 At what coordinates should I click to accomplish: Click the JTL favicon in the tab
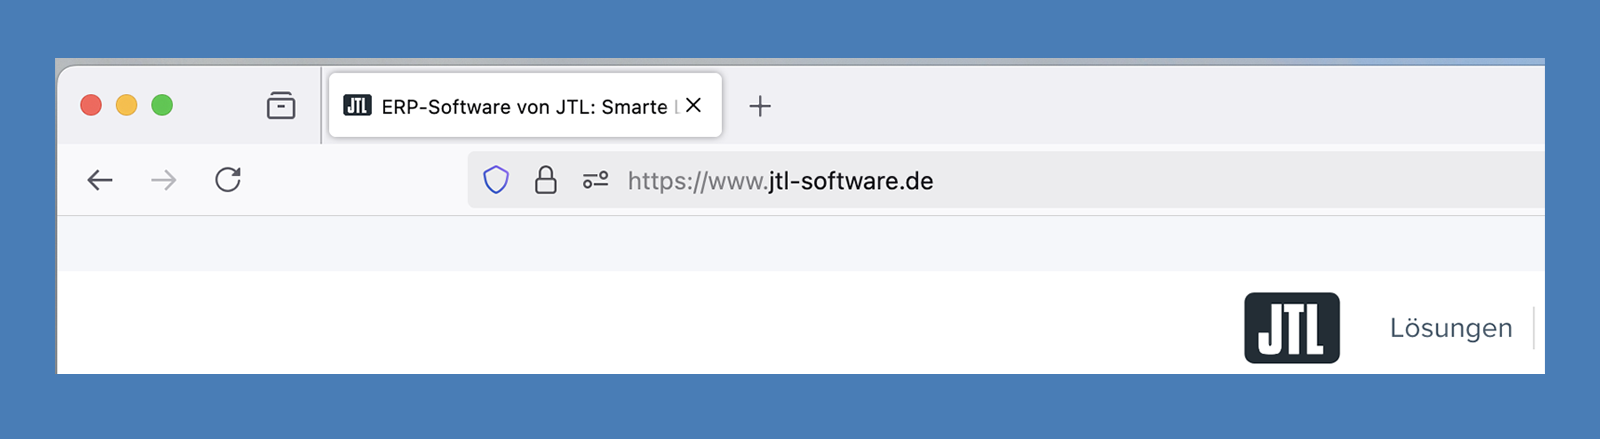click(357, 105)
